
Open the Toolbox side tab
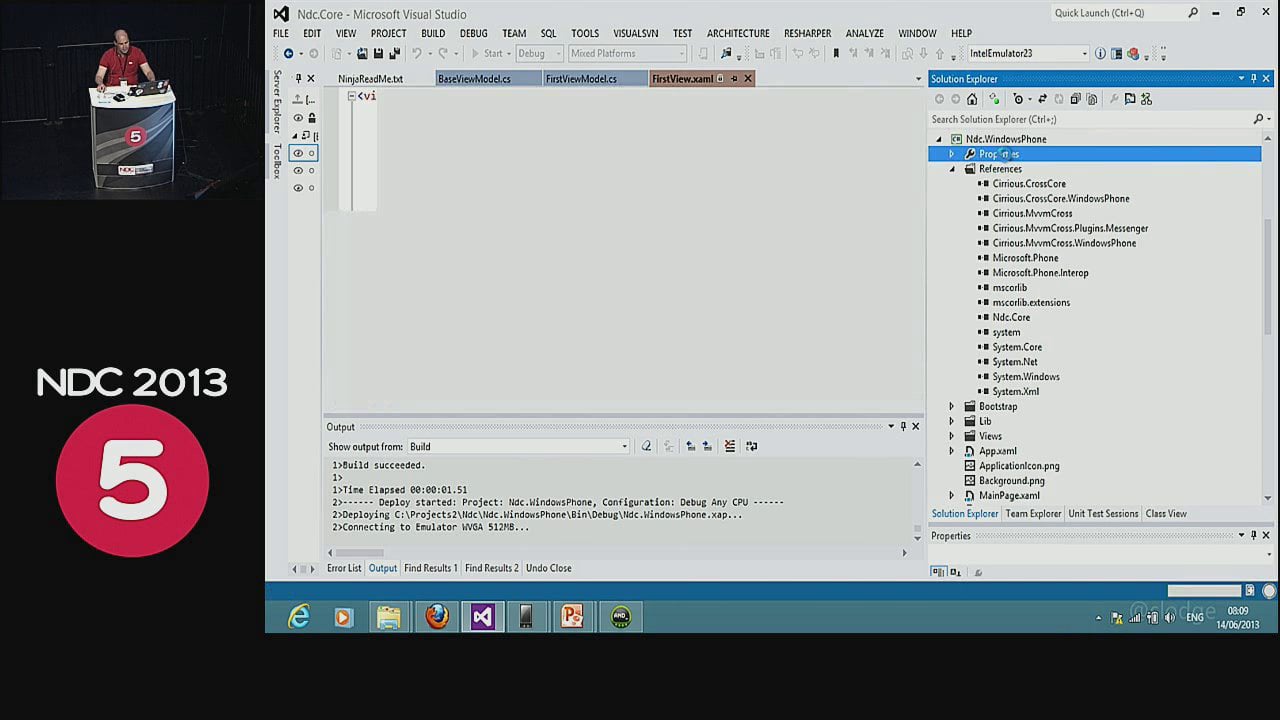[278, 162]
